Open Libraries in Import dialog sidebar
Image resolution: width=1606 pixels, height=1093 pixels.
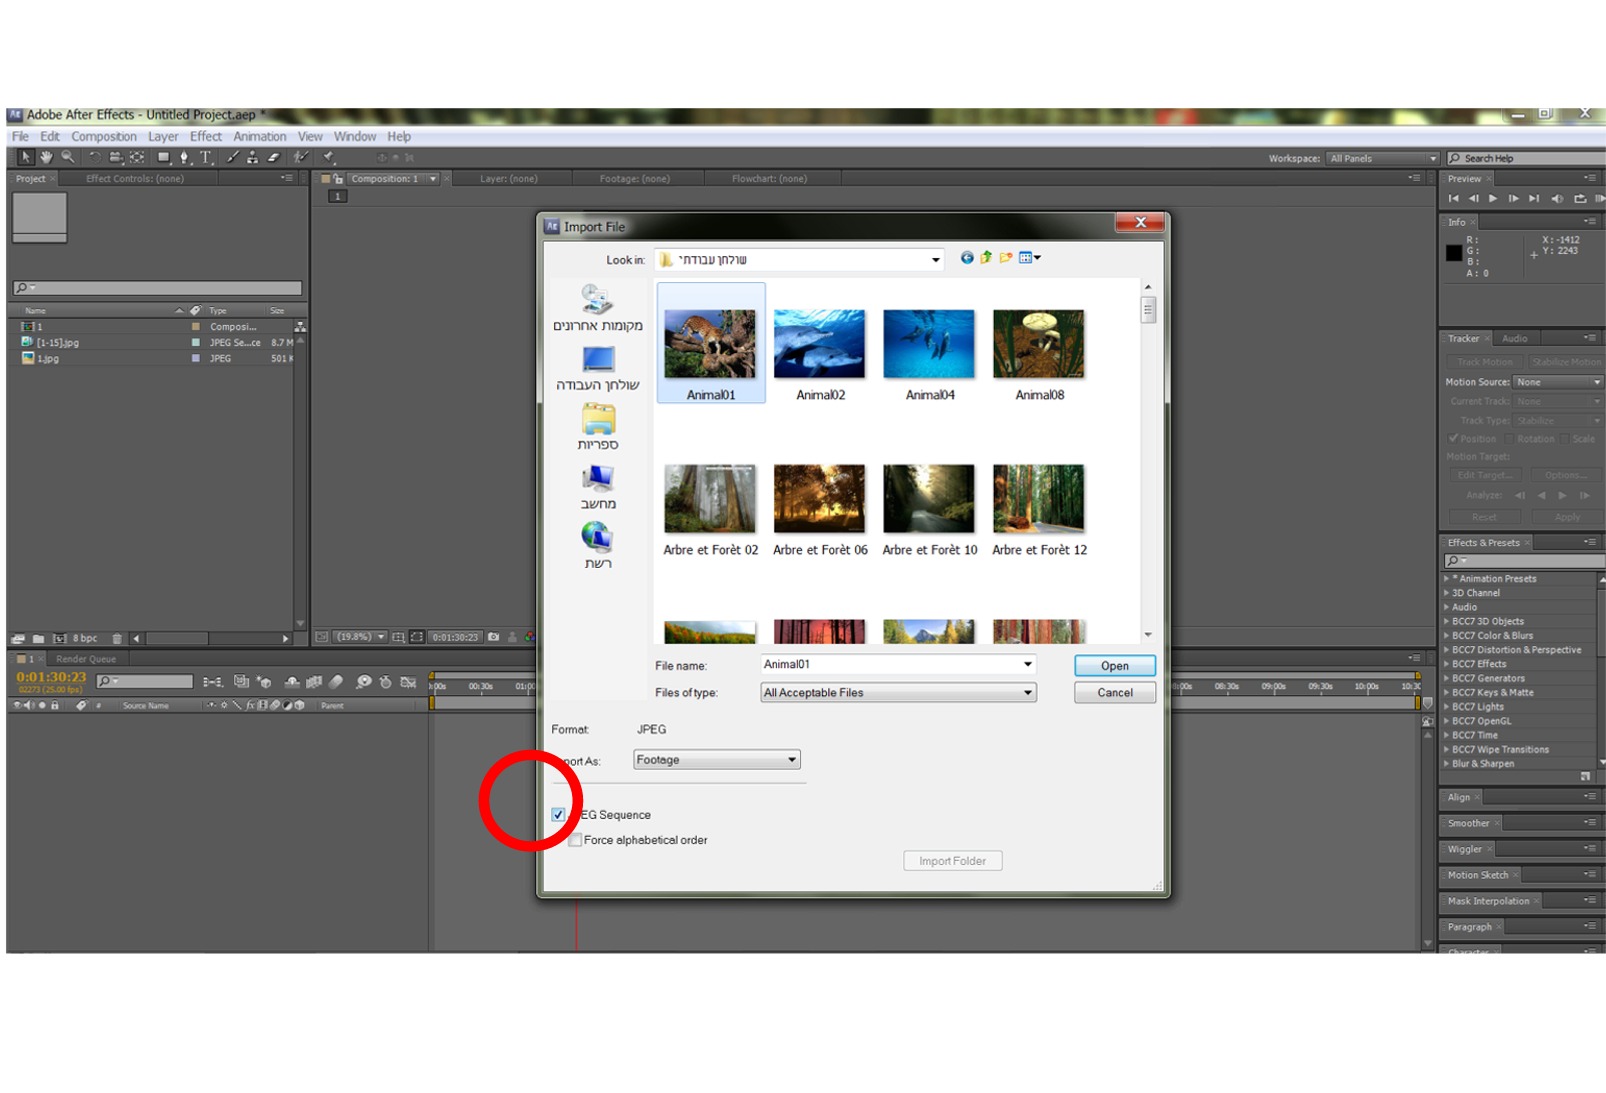598,427
